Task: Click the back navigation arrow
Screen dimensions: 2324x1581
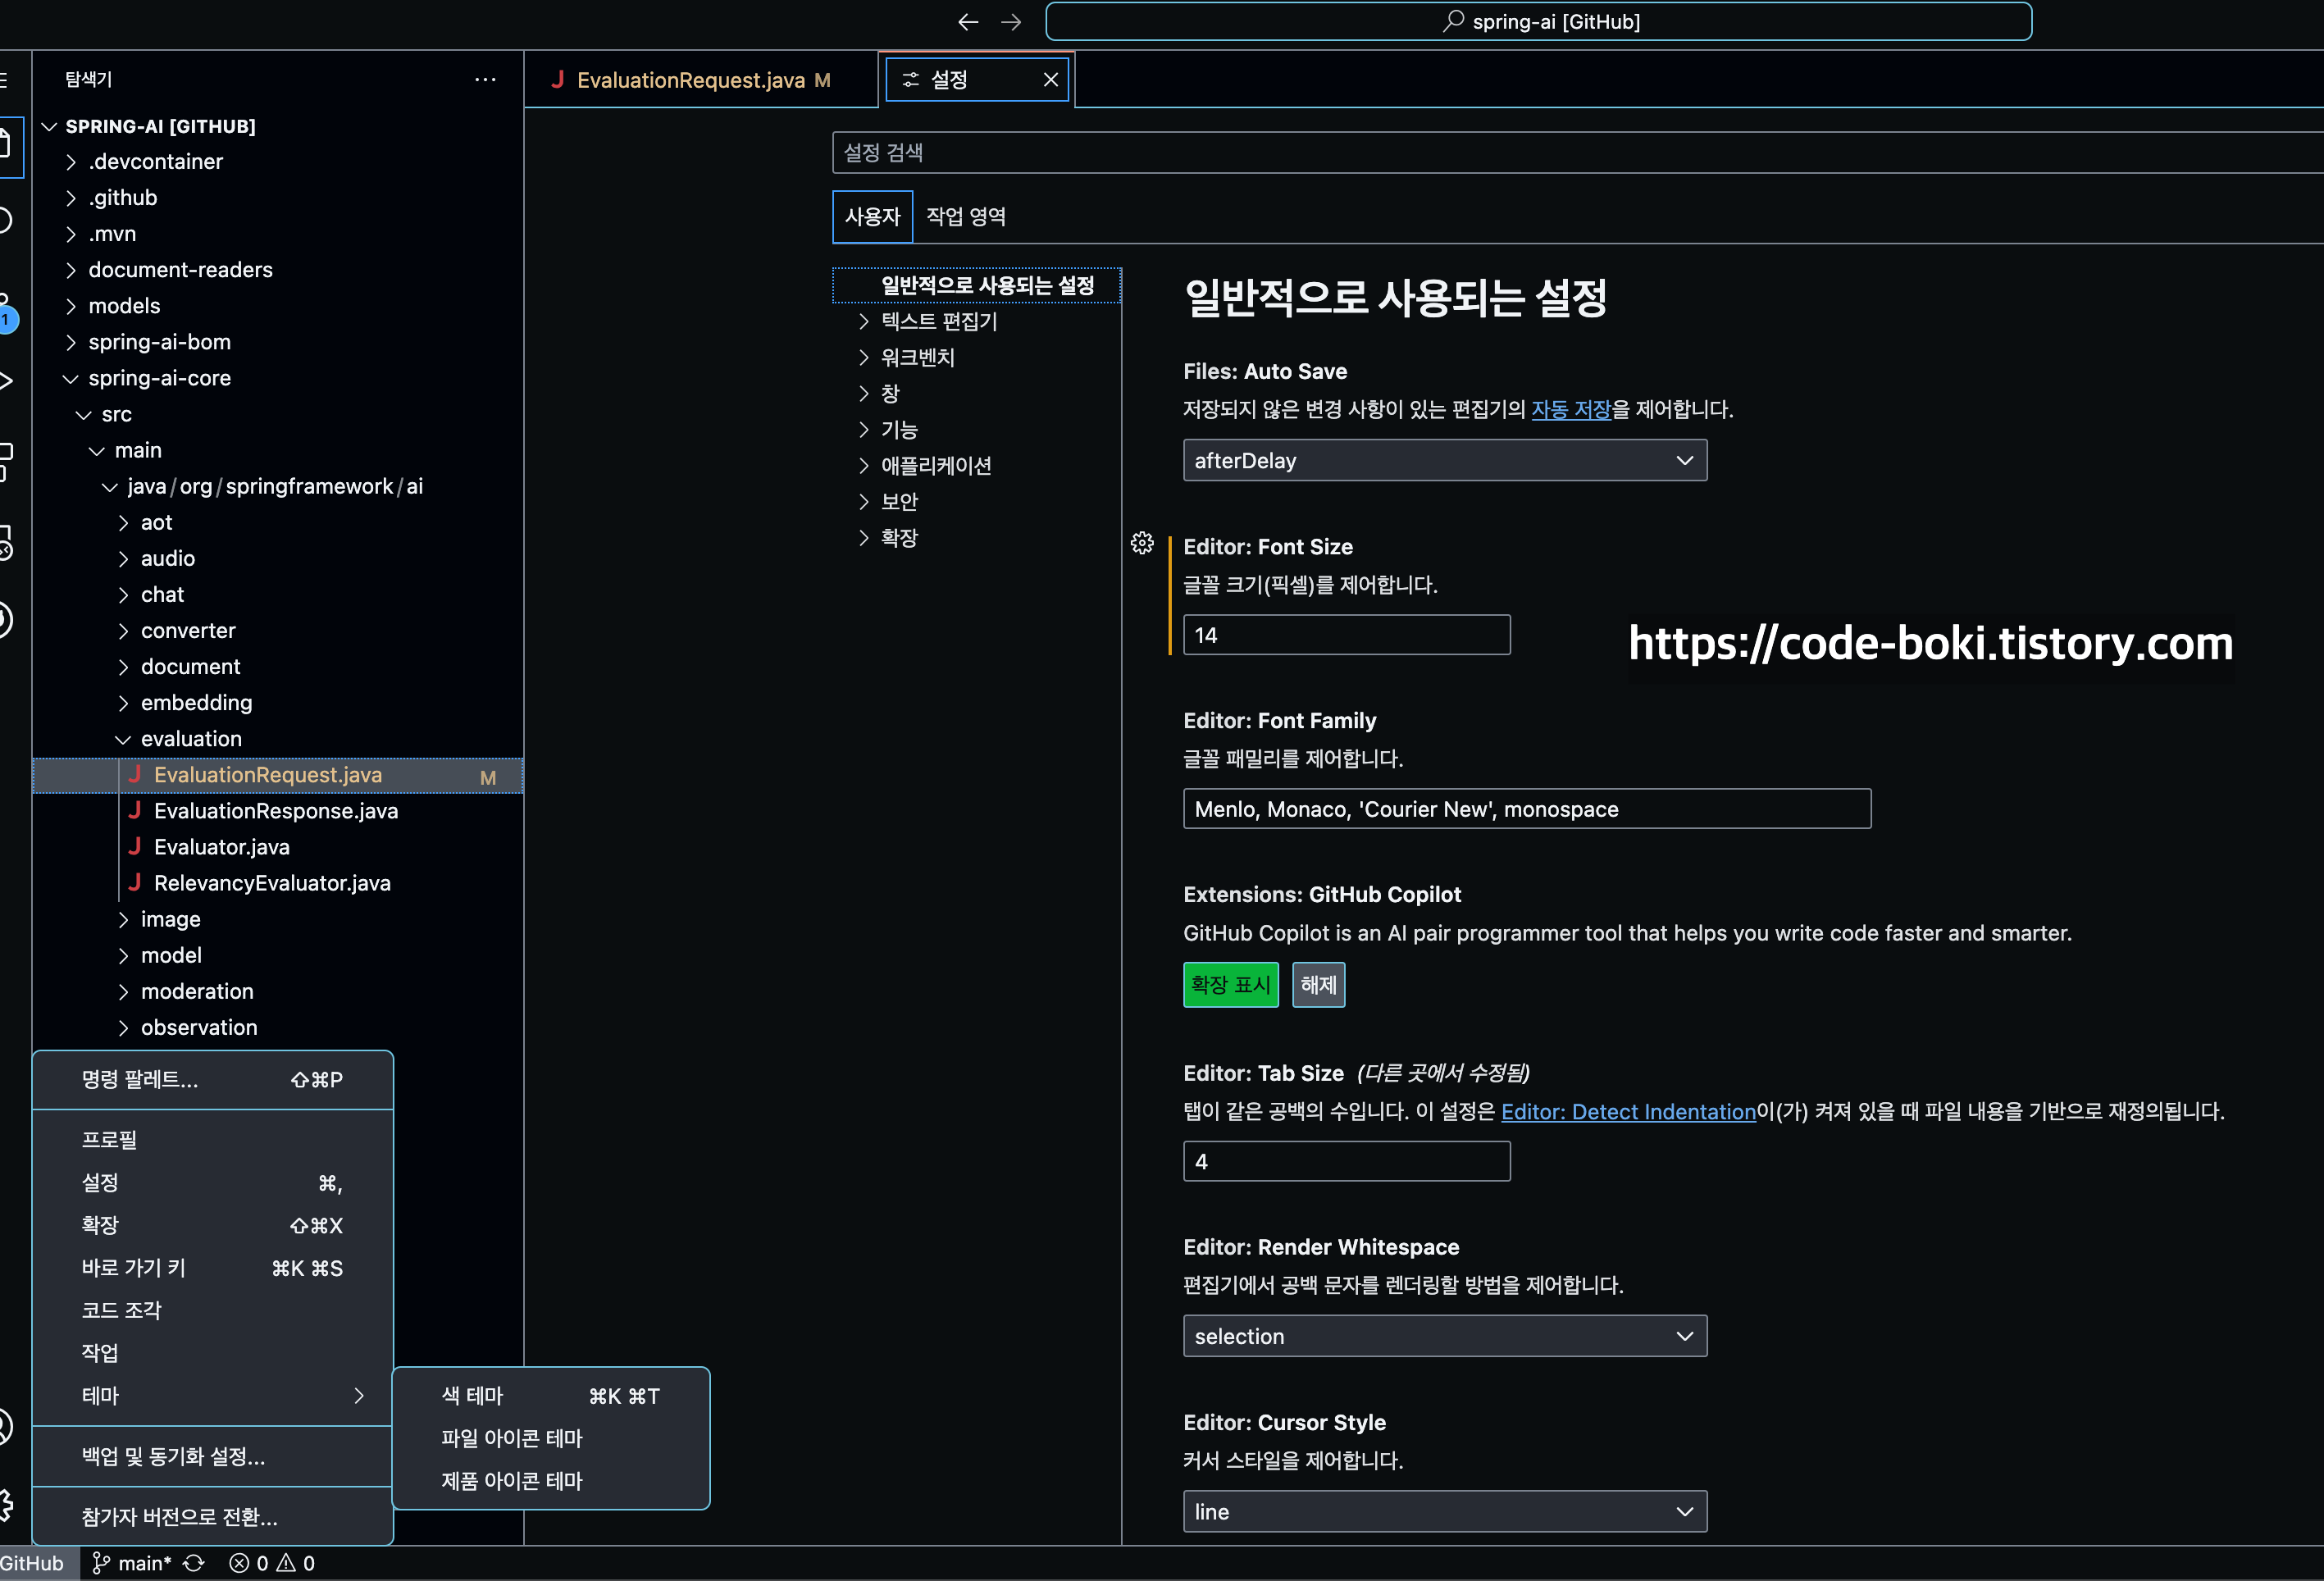Action: [x=967, y=22]
